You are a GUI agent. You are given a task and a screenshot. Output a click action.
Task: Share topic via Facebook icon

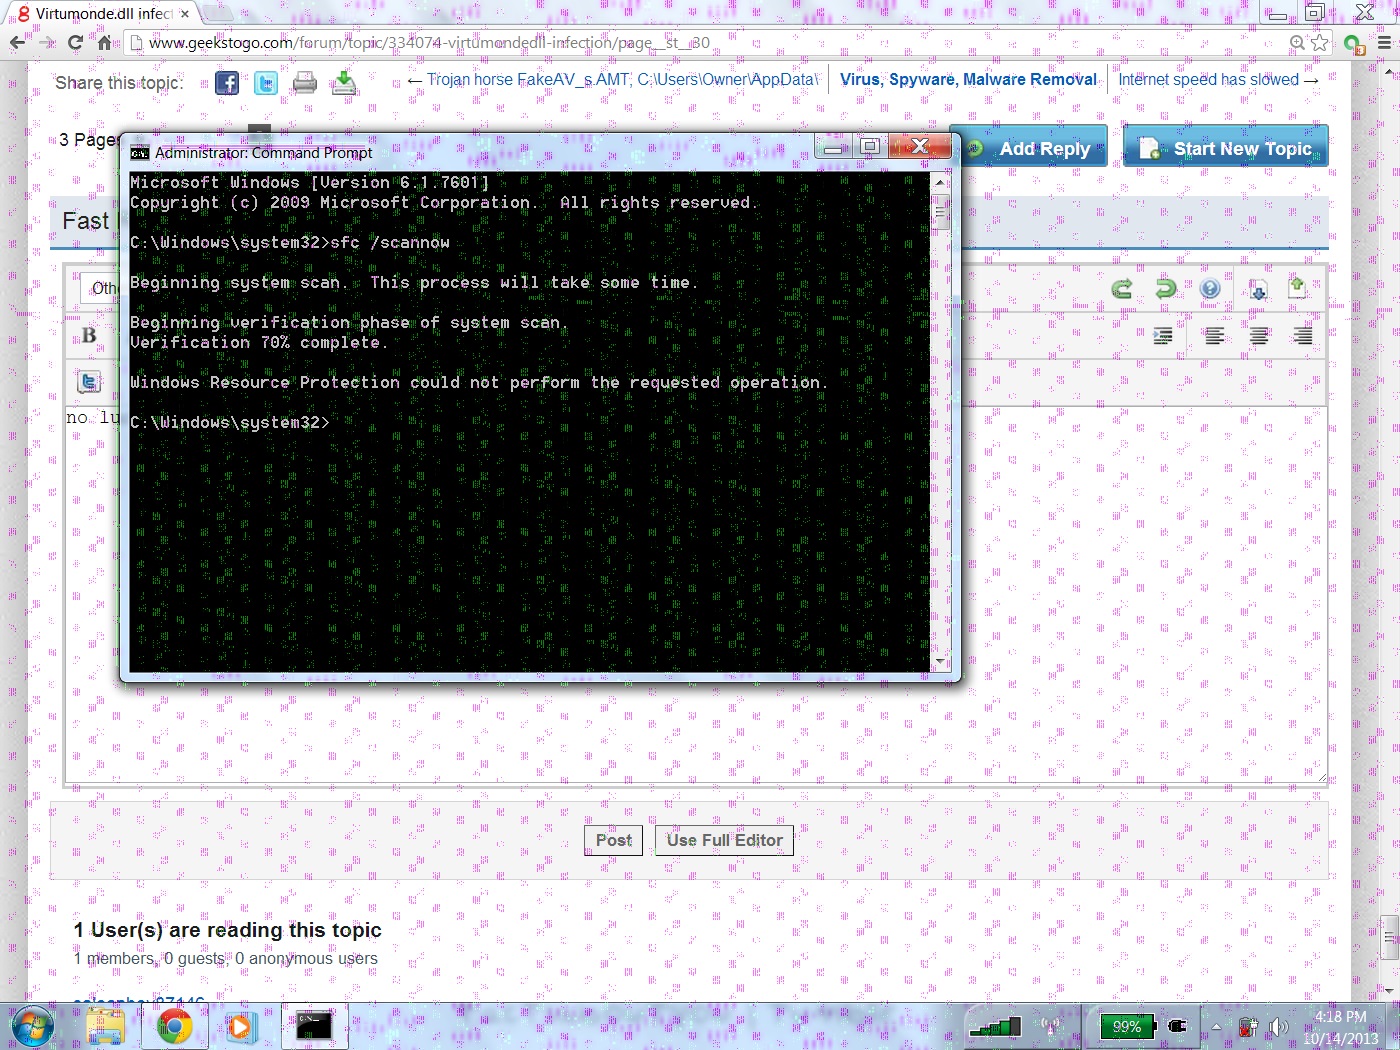pyautogui.click(x=227, y=83)
